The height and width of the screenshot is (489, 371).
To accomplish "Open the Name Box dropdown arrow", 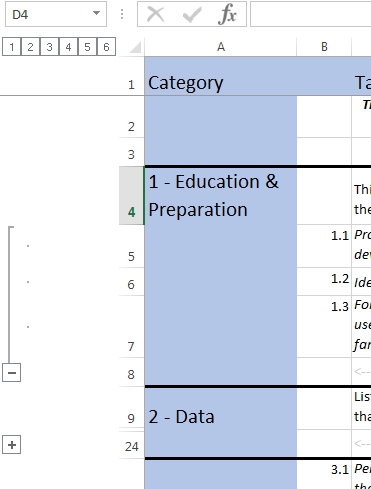I will click(x=96, y=13).
